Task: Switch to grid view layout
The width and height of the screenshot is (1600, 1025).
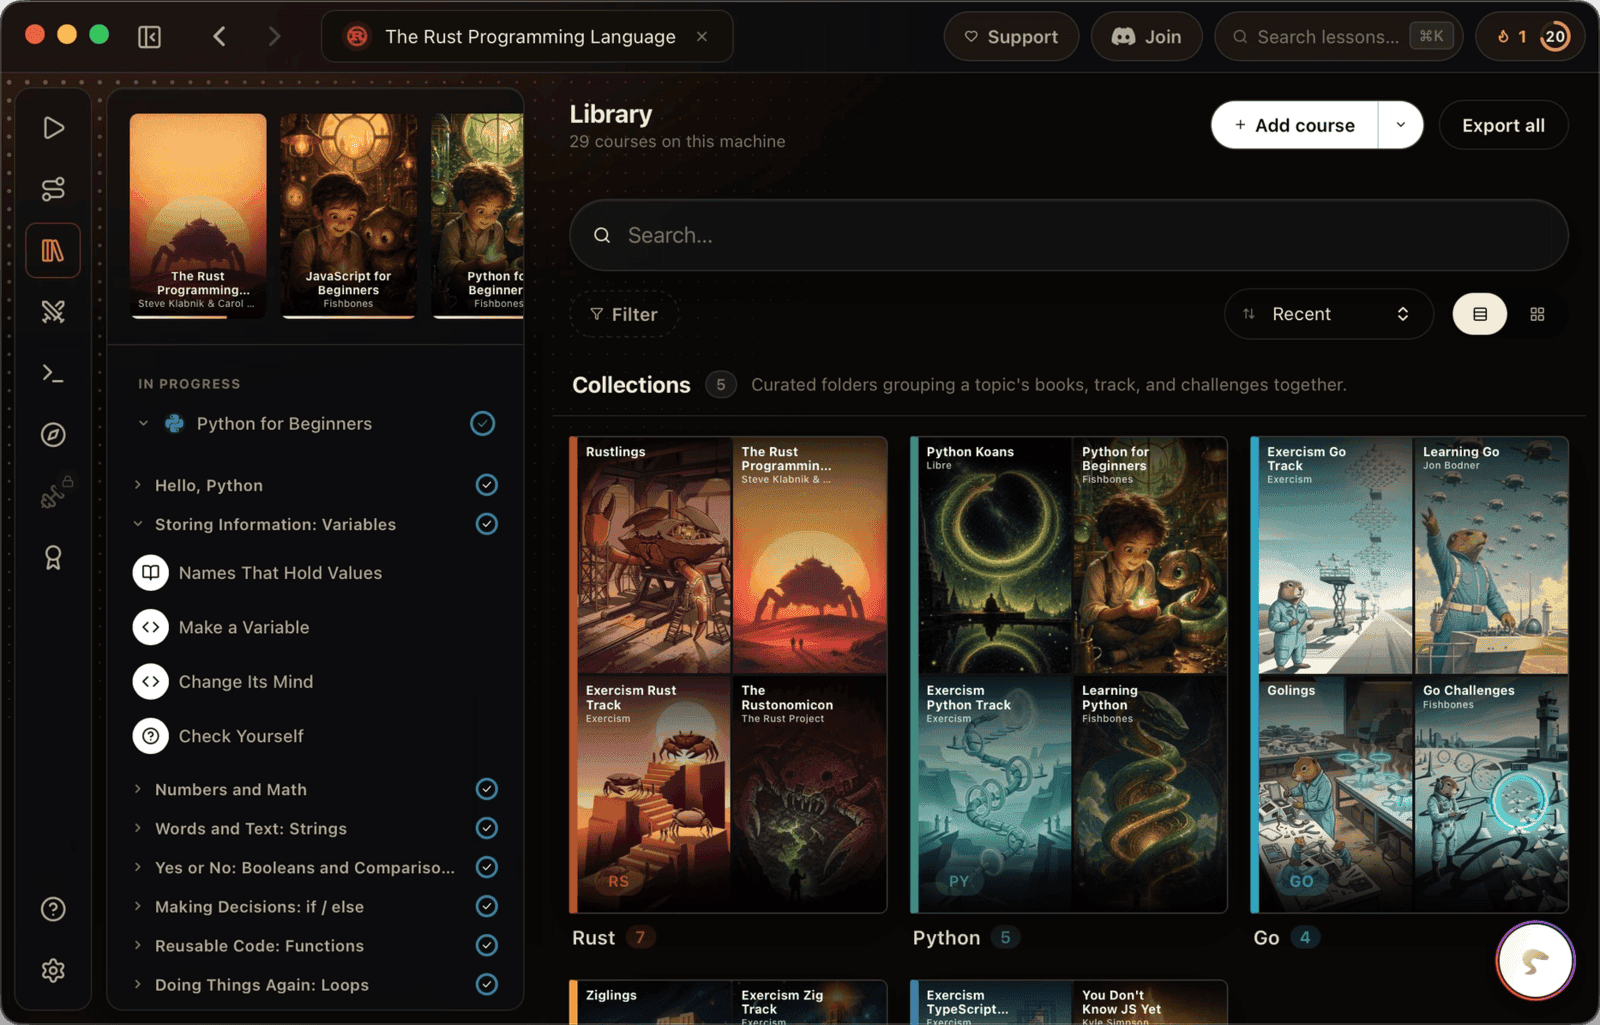Action: tap(1538, 314)
